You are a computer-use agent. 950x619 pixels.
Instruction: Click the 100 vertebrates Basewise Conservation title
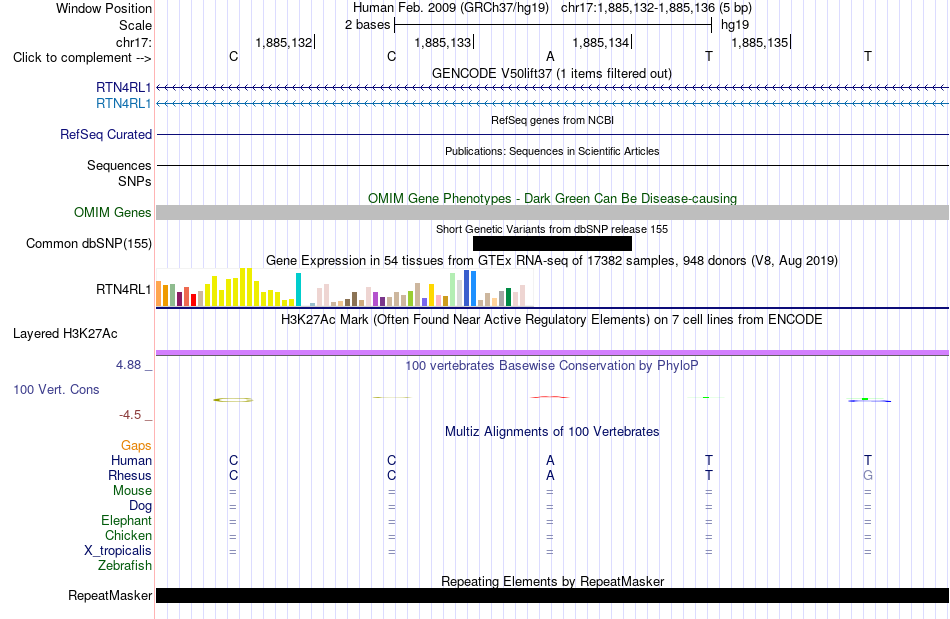(x=552, y=365)
